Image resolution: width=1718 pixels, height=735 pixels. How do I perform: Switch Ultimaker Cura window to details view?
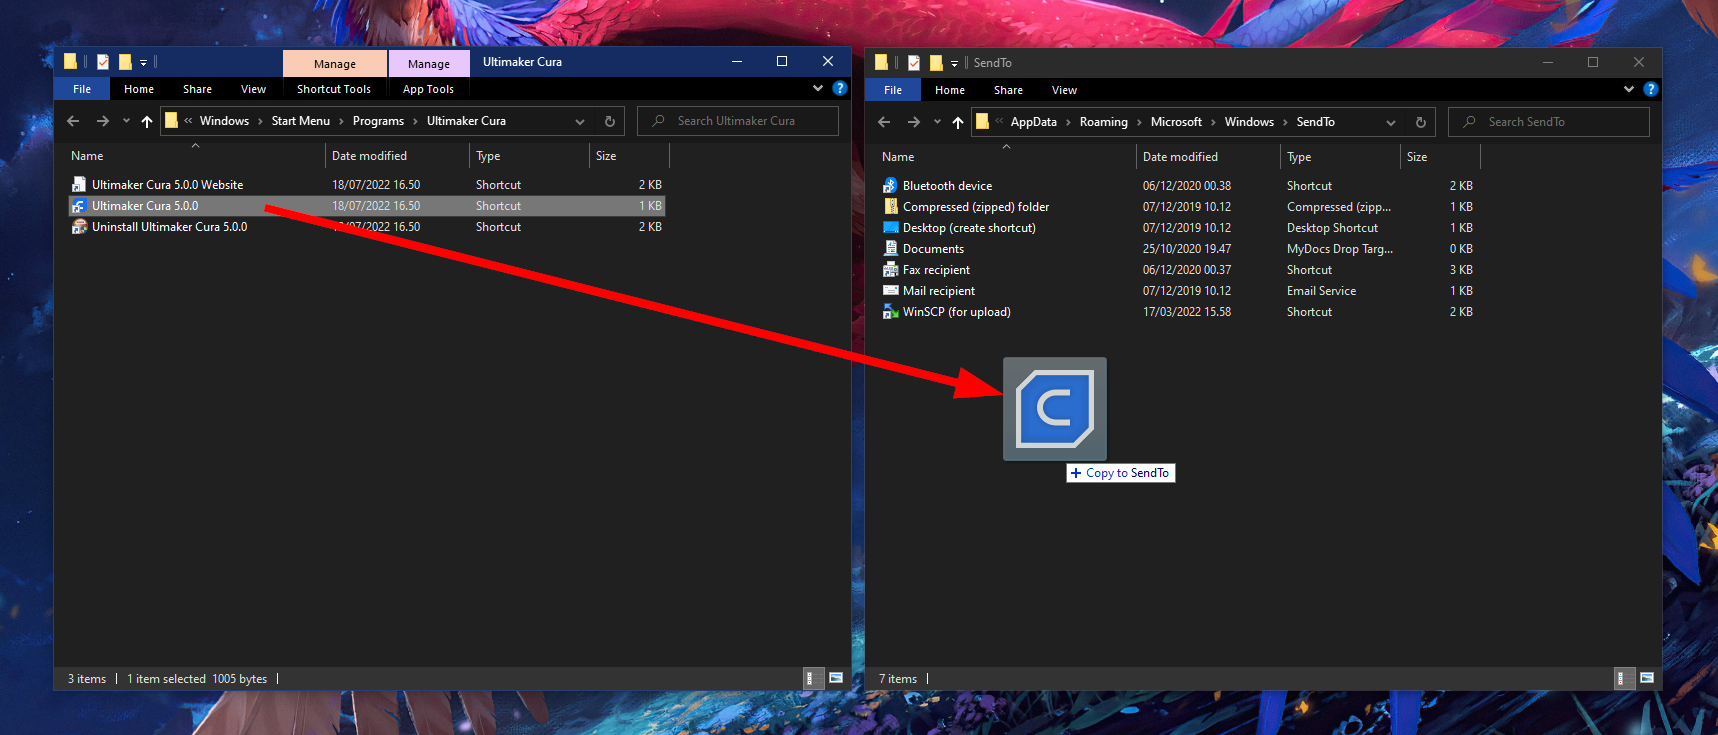click(x=814, y=678)
